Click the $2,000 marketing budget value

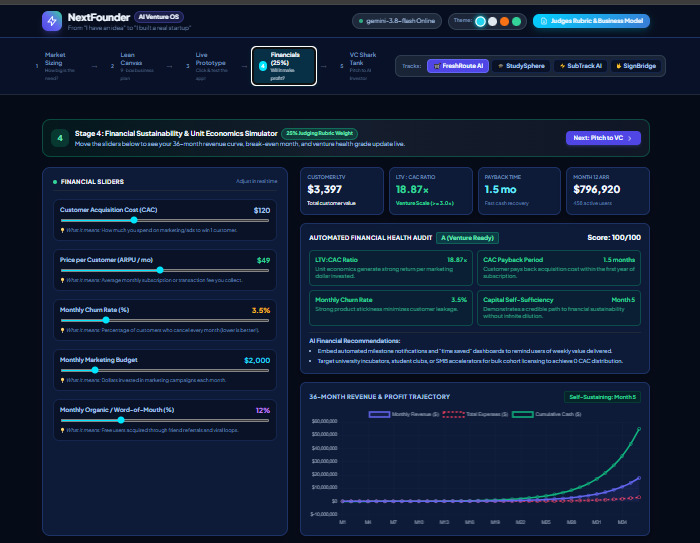[x=257, y=360]
